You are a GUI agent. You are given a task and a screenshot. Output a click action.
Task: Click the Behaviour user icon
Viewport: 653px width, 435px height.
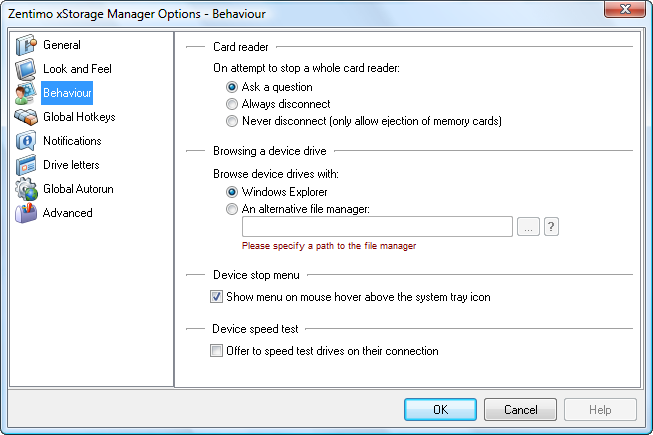coord(26,93)
